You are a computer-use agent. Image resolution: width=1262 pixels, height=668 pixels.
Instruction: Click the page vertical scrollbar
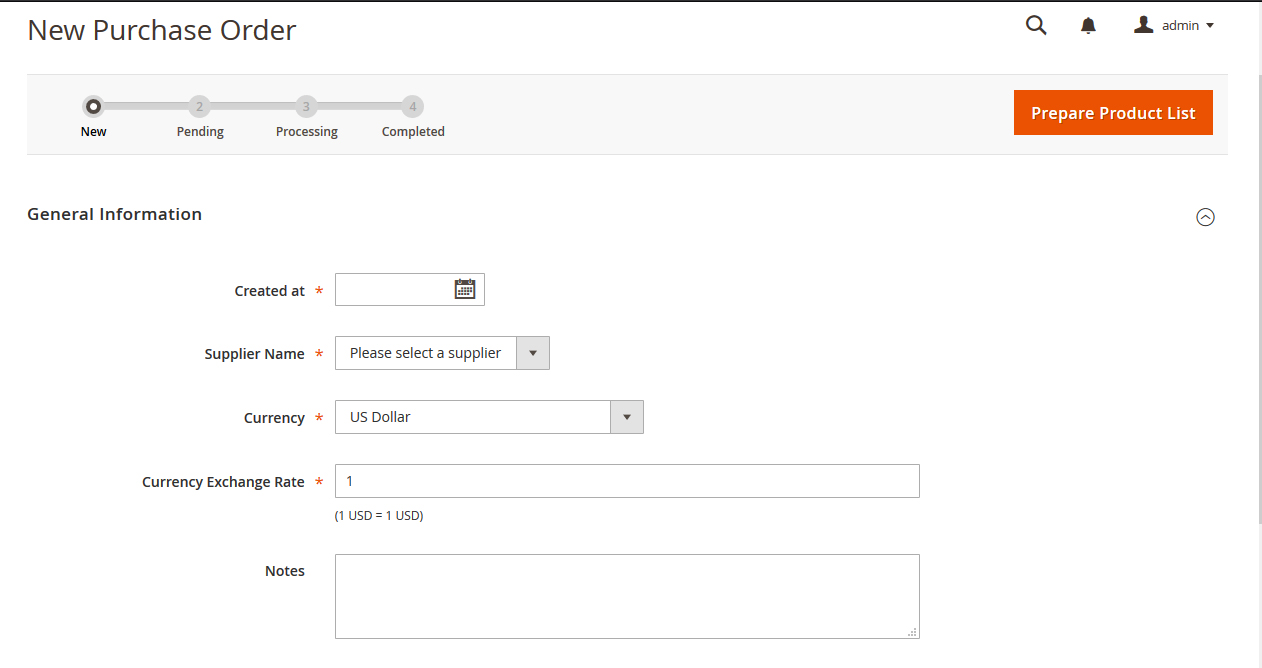tap(1258, 300)
